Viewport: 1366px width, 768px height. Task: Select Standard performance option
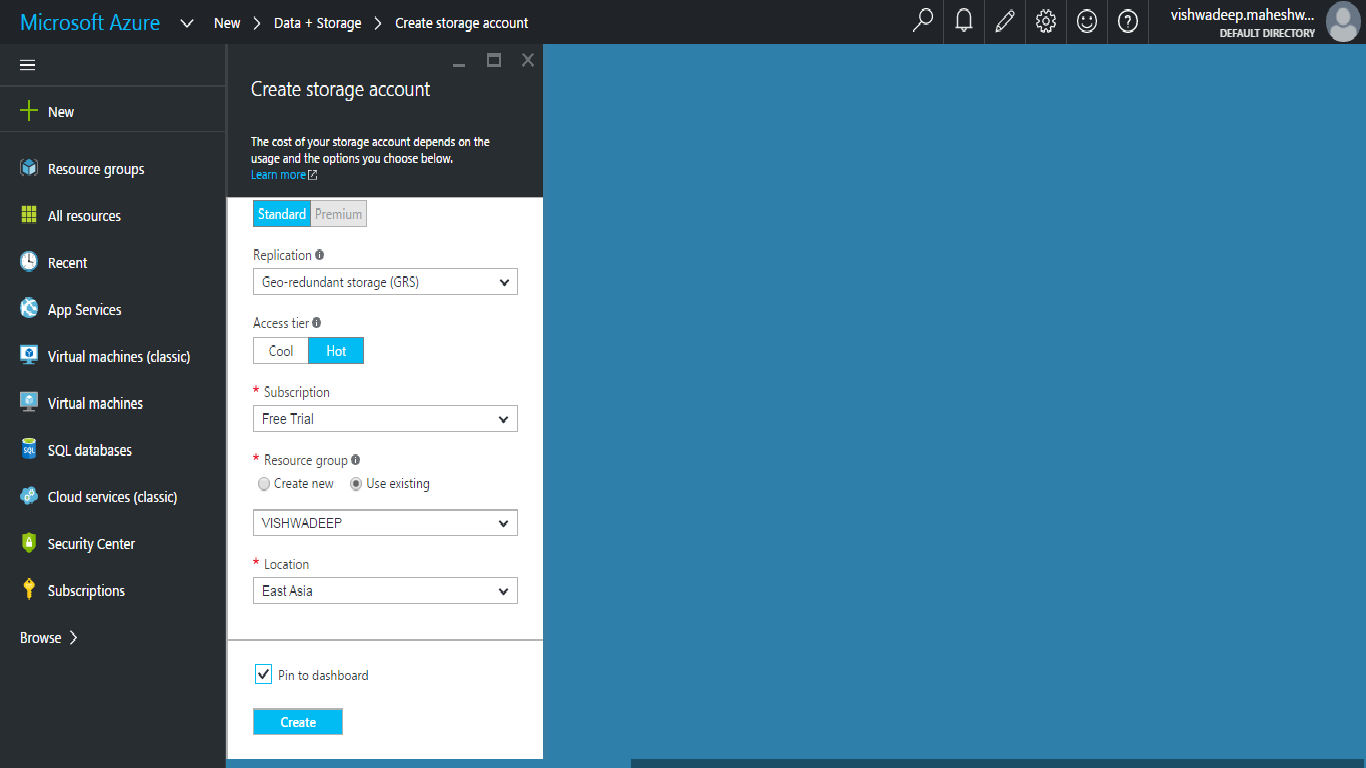click(282, 214)
